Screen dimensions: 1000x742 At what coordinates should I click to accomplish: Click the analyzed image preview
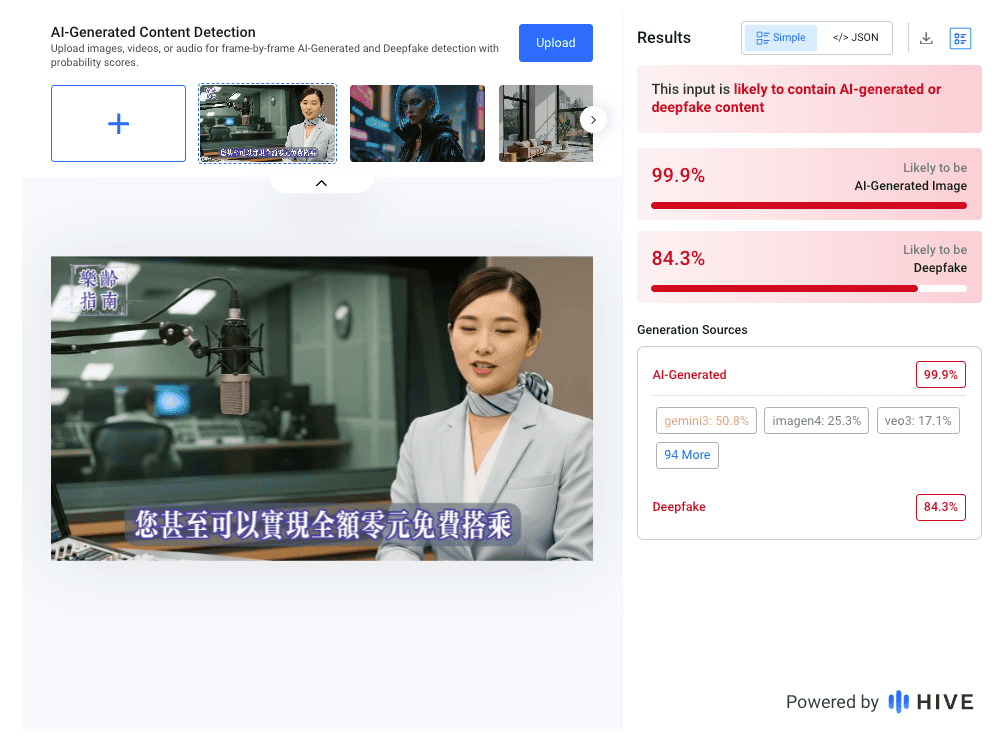pos(321,408)
